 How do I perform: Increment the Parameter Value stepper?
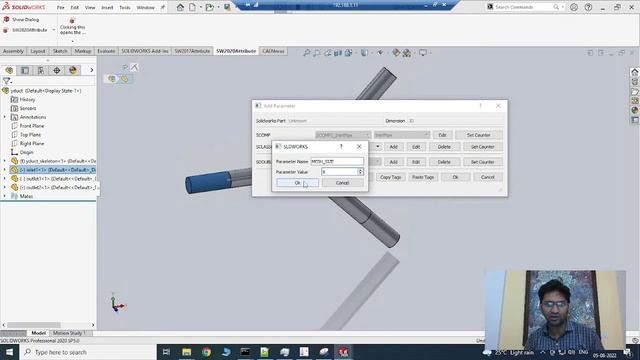[360, 170]
